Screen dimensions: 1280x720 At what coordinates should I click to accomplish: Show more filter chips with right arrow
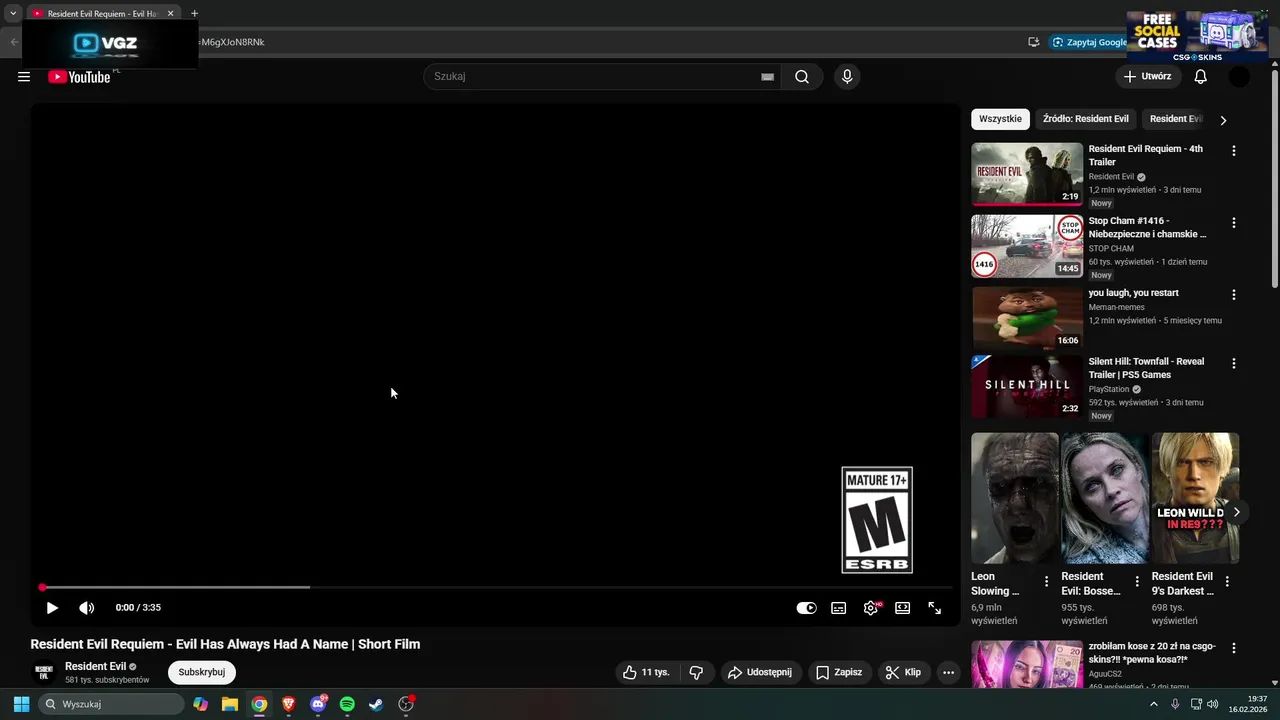coord(1223,120)
